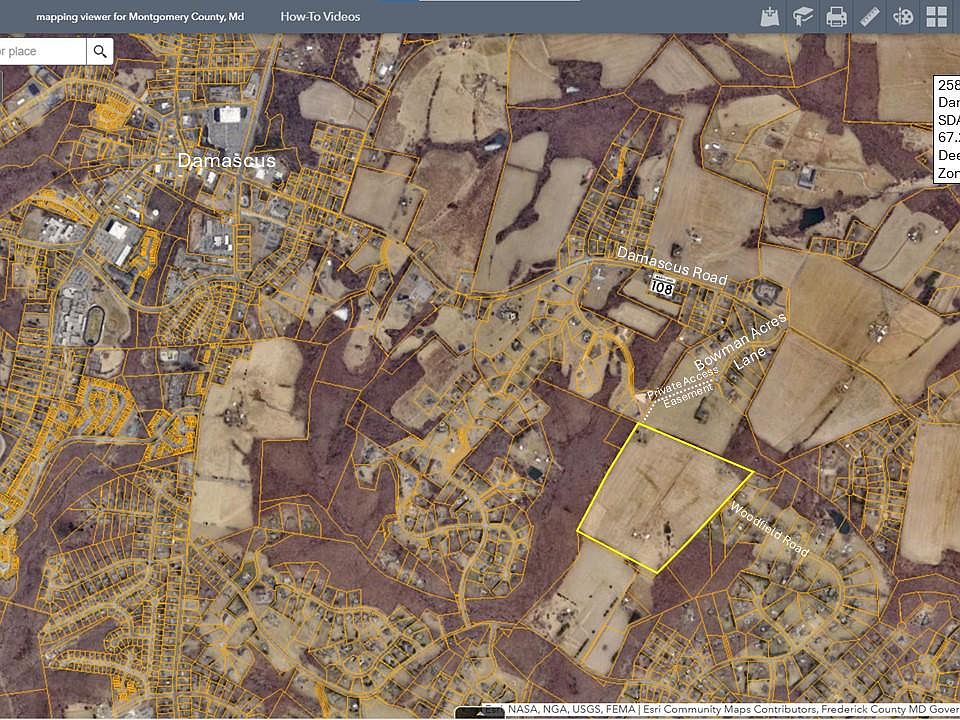Image resolution: width=960 pixels, height=720 pixels.
Task: Click the Damascus Road label
Action: [671, 267]
